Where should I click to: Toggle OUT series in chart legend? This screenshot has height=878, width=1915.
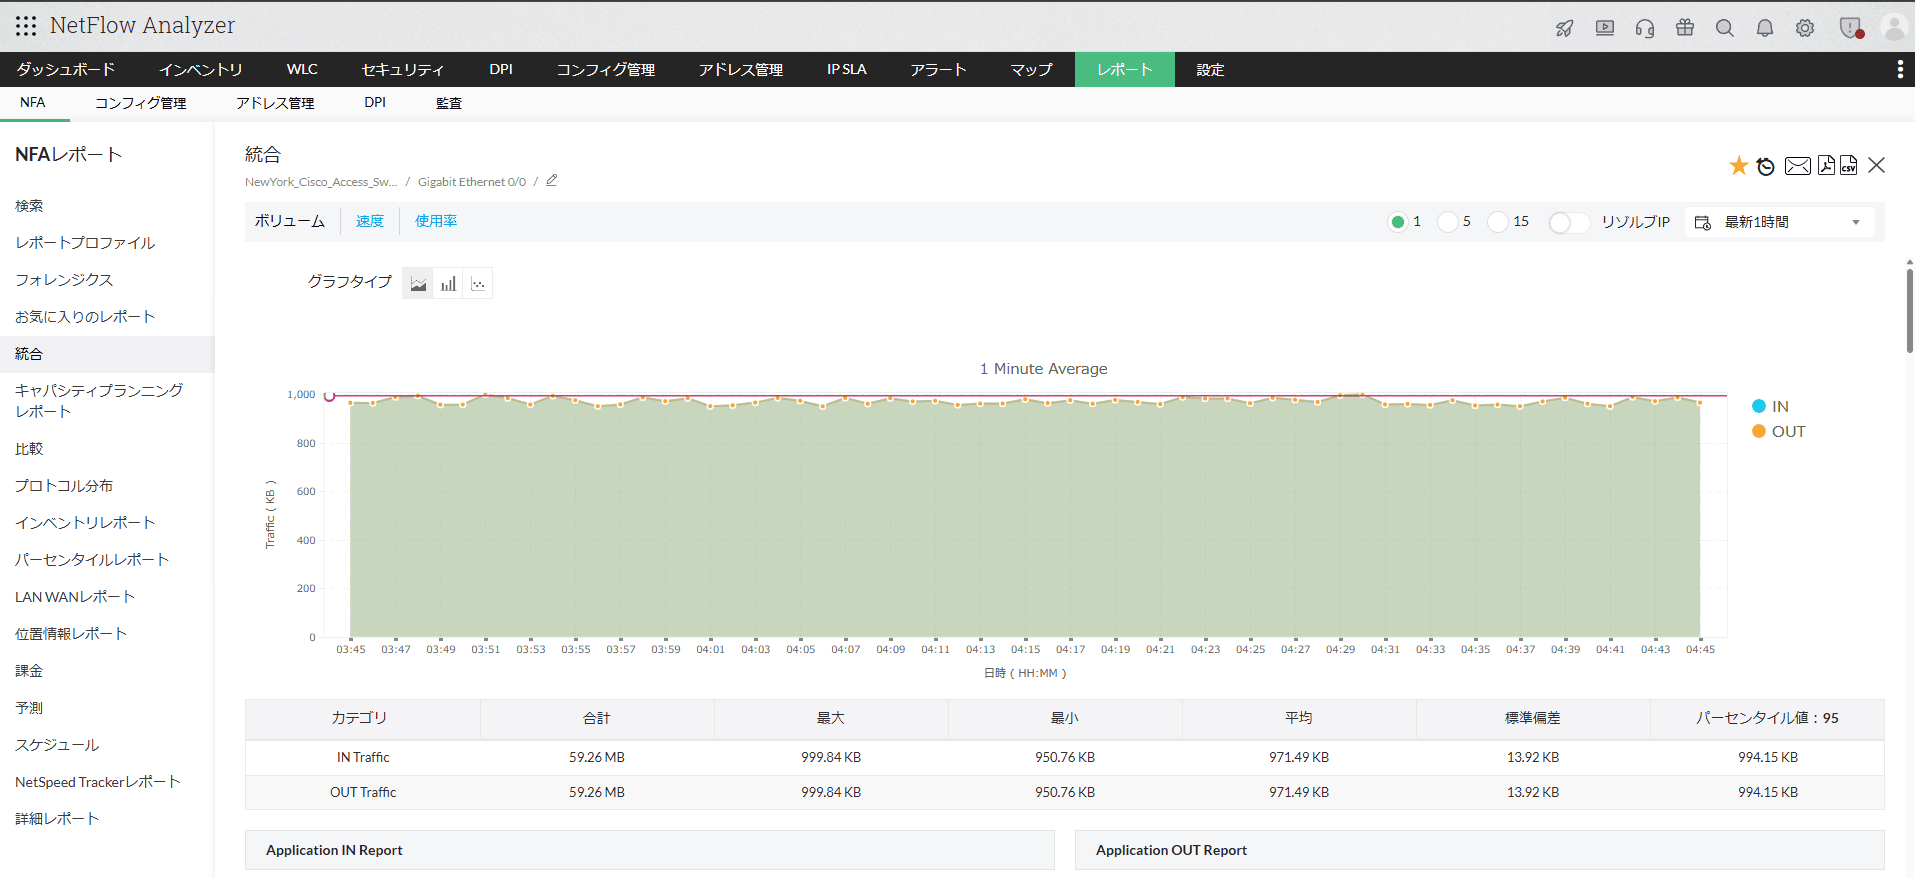[x=1778, y=431]
